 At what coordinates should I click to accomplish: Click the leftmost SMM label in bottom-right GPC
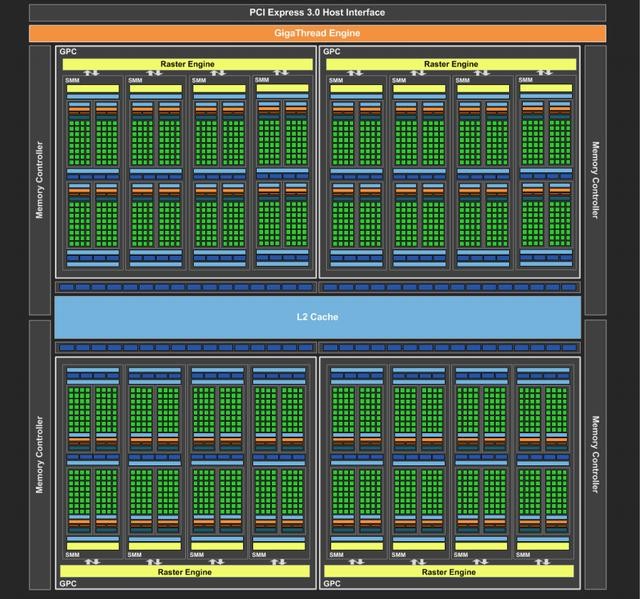336,555
